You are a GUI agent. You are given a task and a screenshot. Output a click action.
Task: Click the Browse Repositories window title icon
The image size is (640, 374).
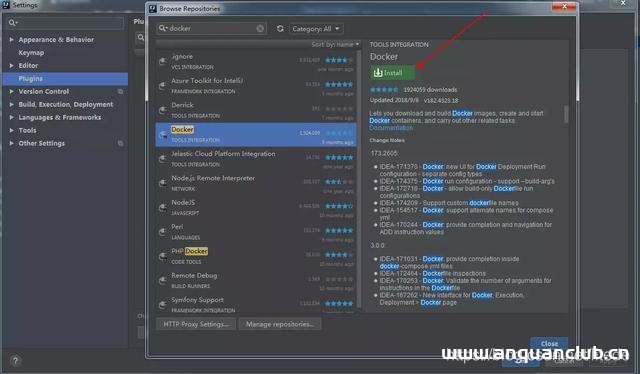[153, 9]
